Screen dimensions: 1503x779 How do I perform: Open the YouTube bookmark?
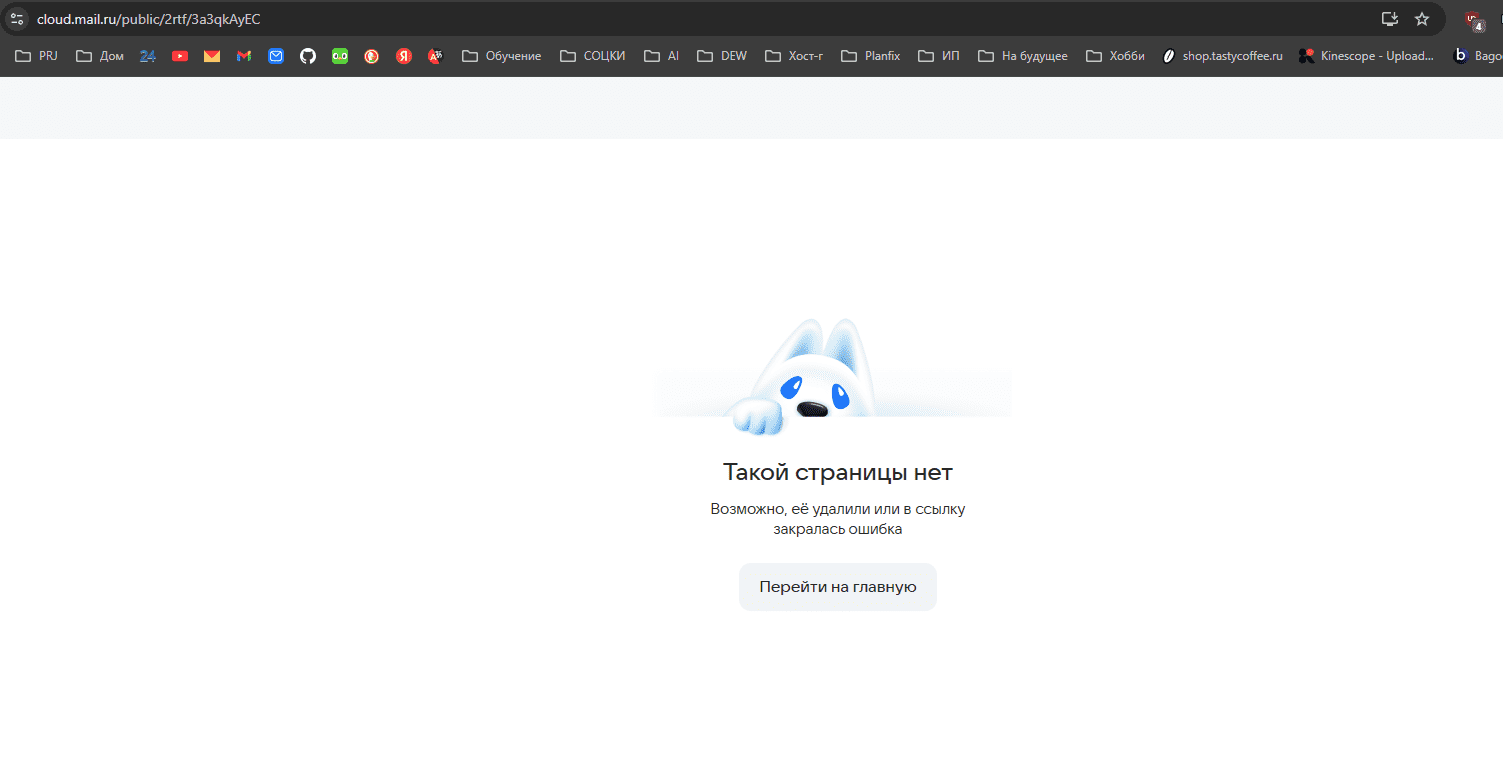pyautogui.click(x=180, y=56)
